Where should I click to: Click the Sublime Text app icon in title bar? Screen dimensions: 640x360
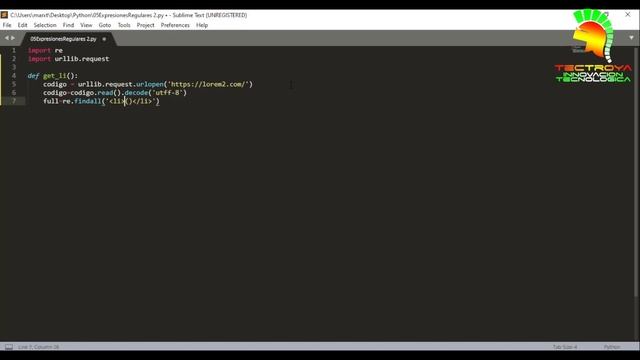(x=4, y=15)
